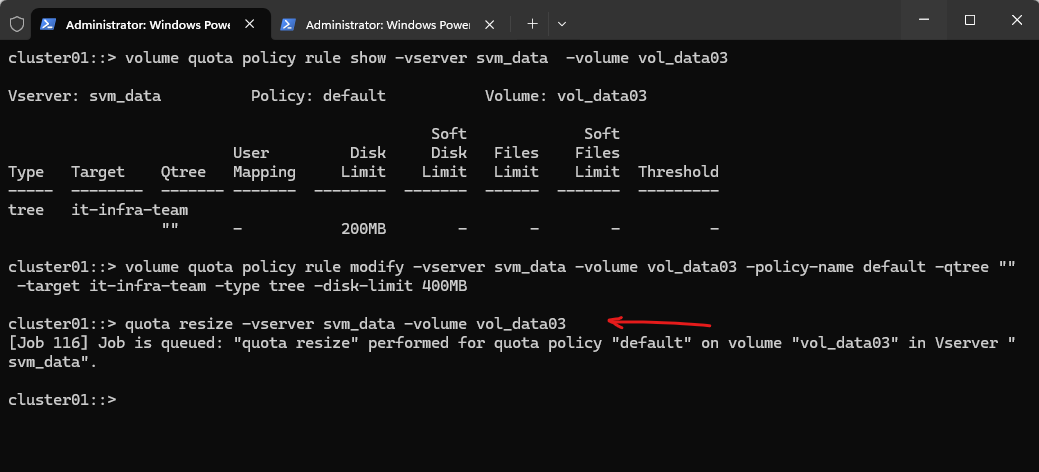Click the 400MB value in the modify command
Viewport: 1039px width, 472px height.
point(444,286)
